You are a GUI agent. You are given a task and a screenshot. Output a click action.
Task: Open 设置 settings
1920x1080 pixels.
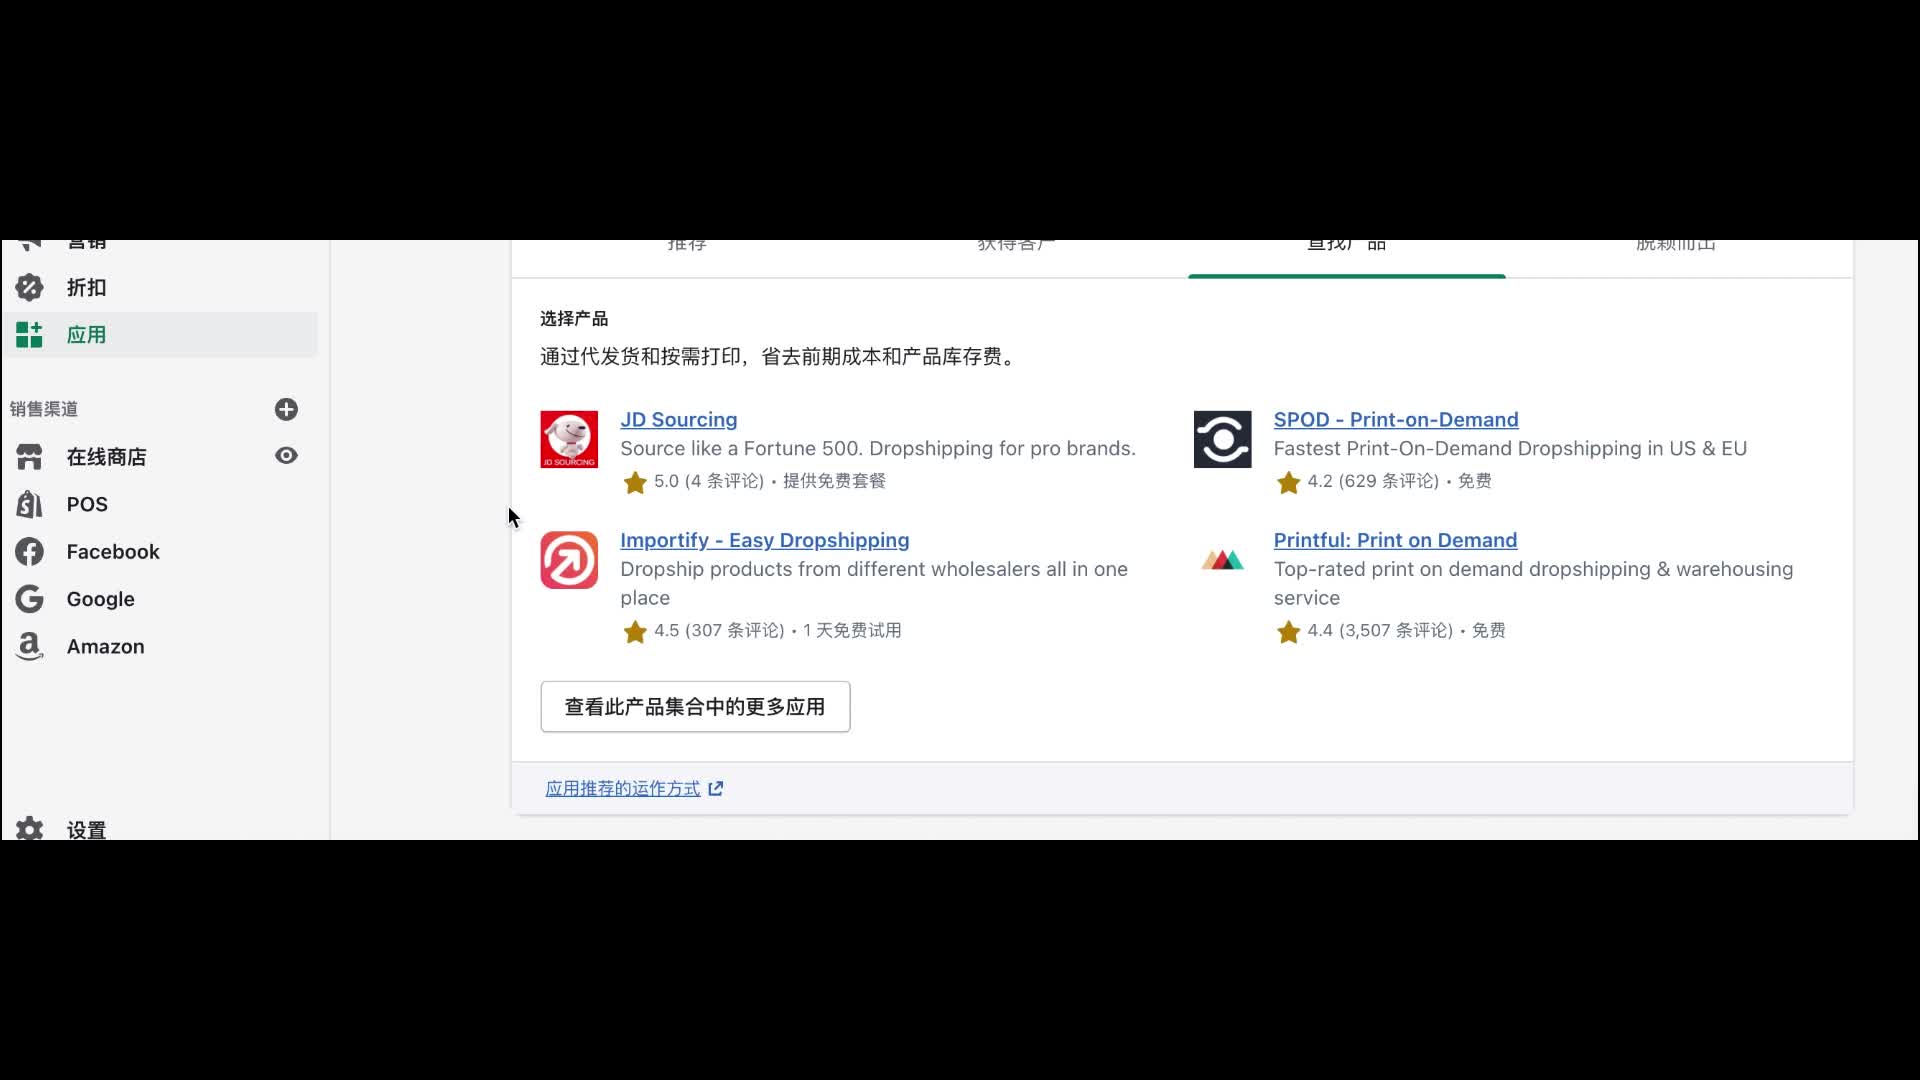[x=86, y=830]
